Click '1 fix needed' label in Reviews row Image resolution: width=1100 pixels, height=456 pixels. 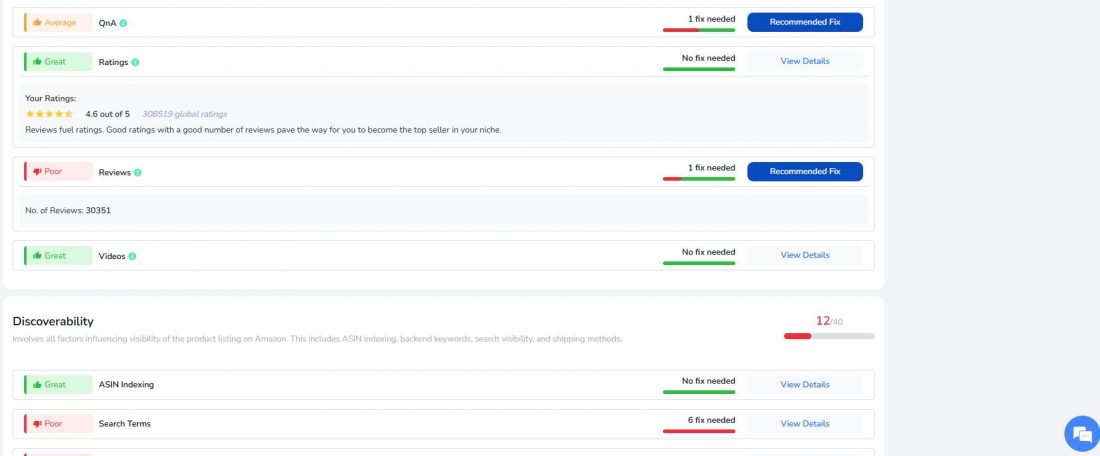pos(711,168)
